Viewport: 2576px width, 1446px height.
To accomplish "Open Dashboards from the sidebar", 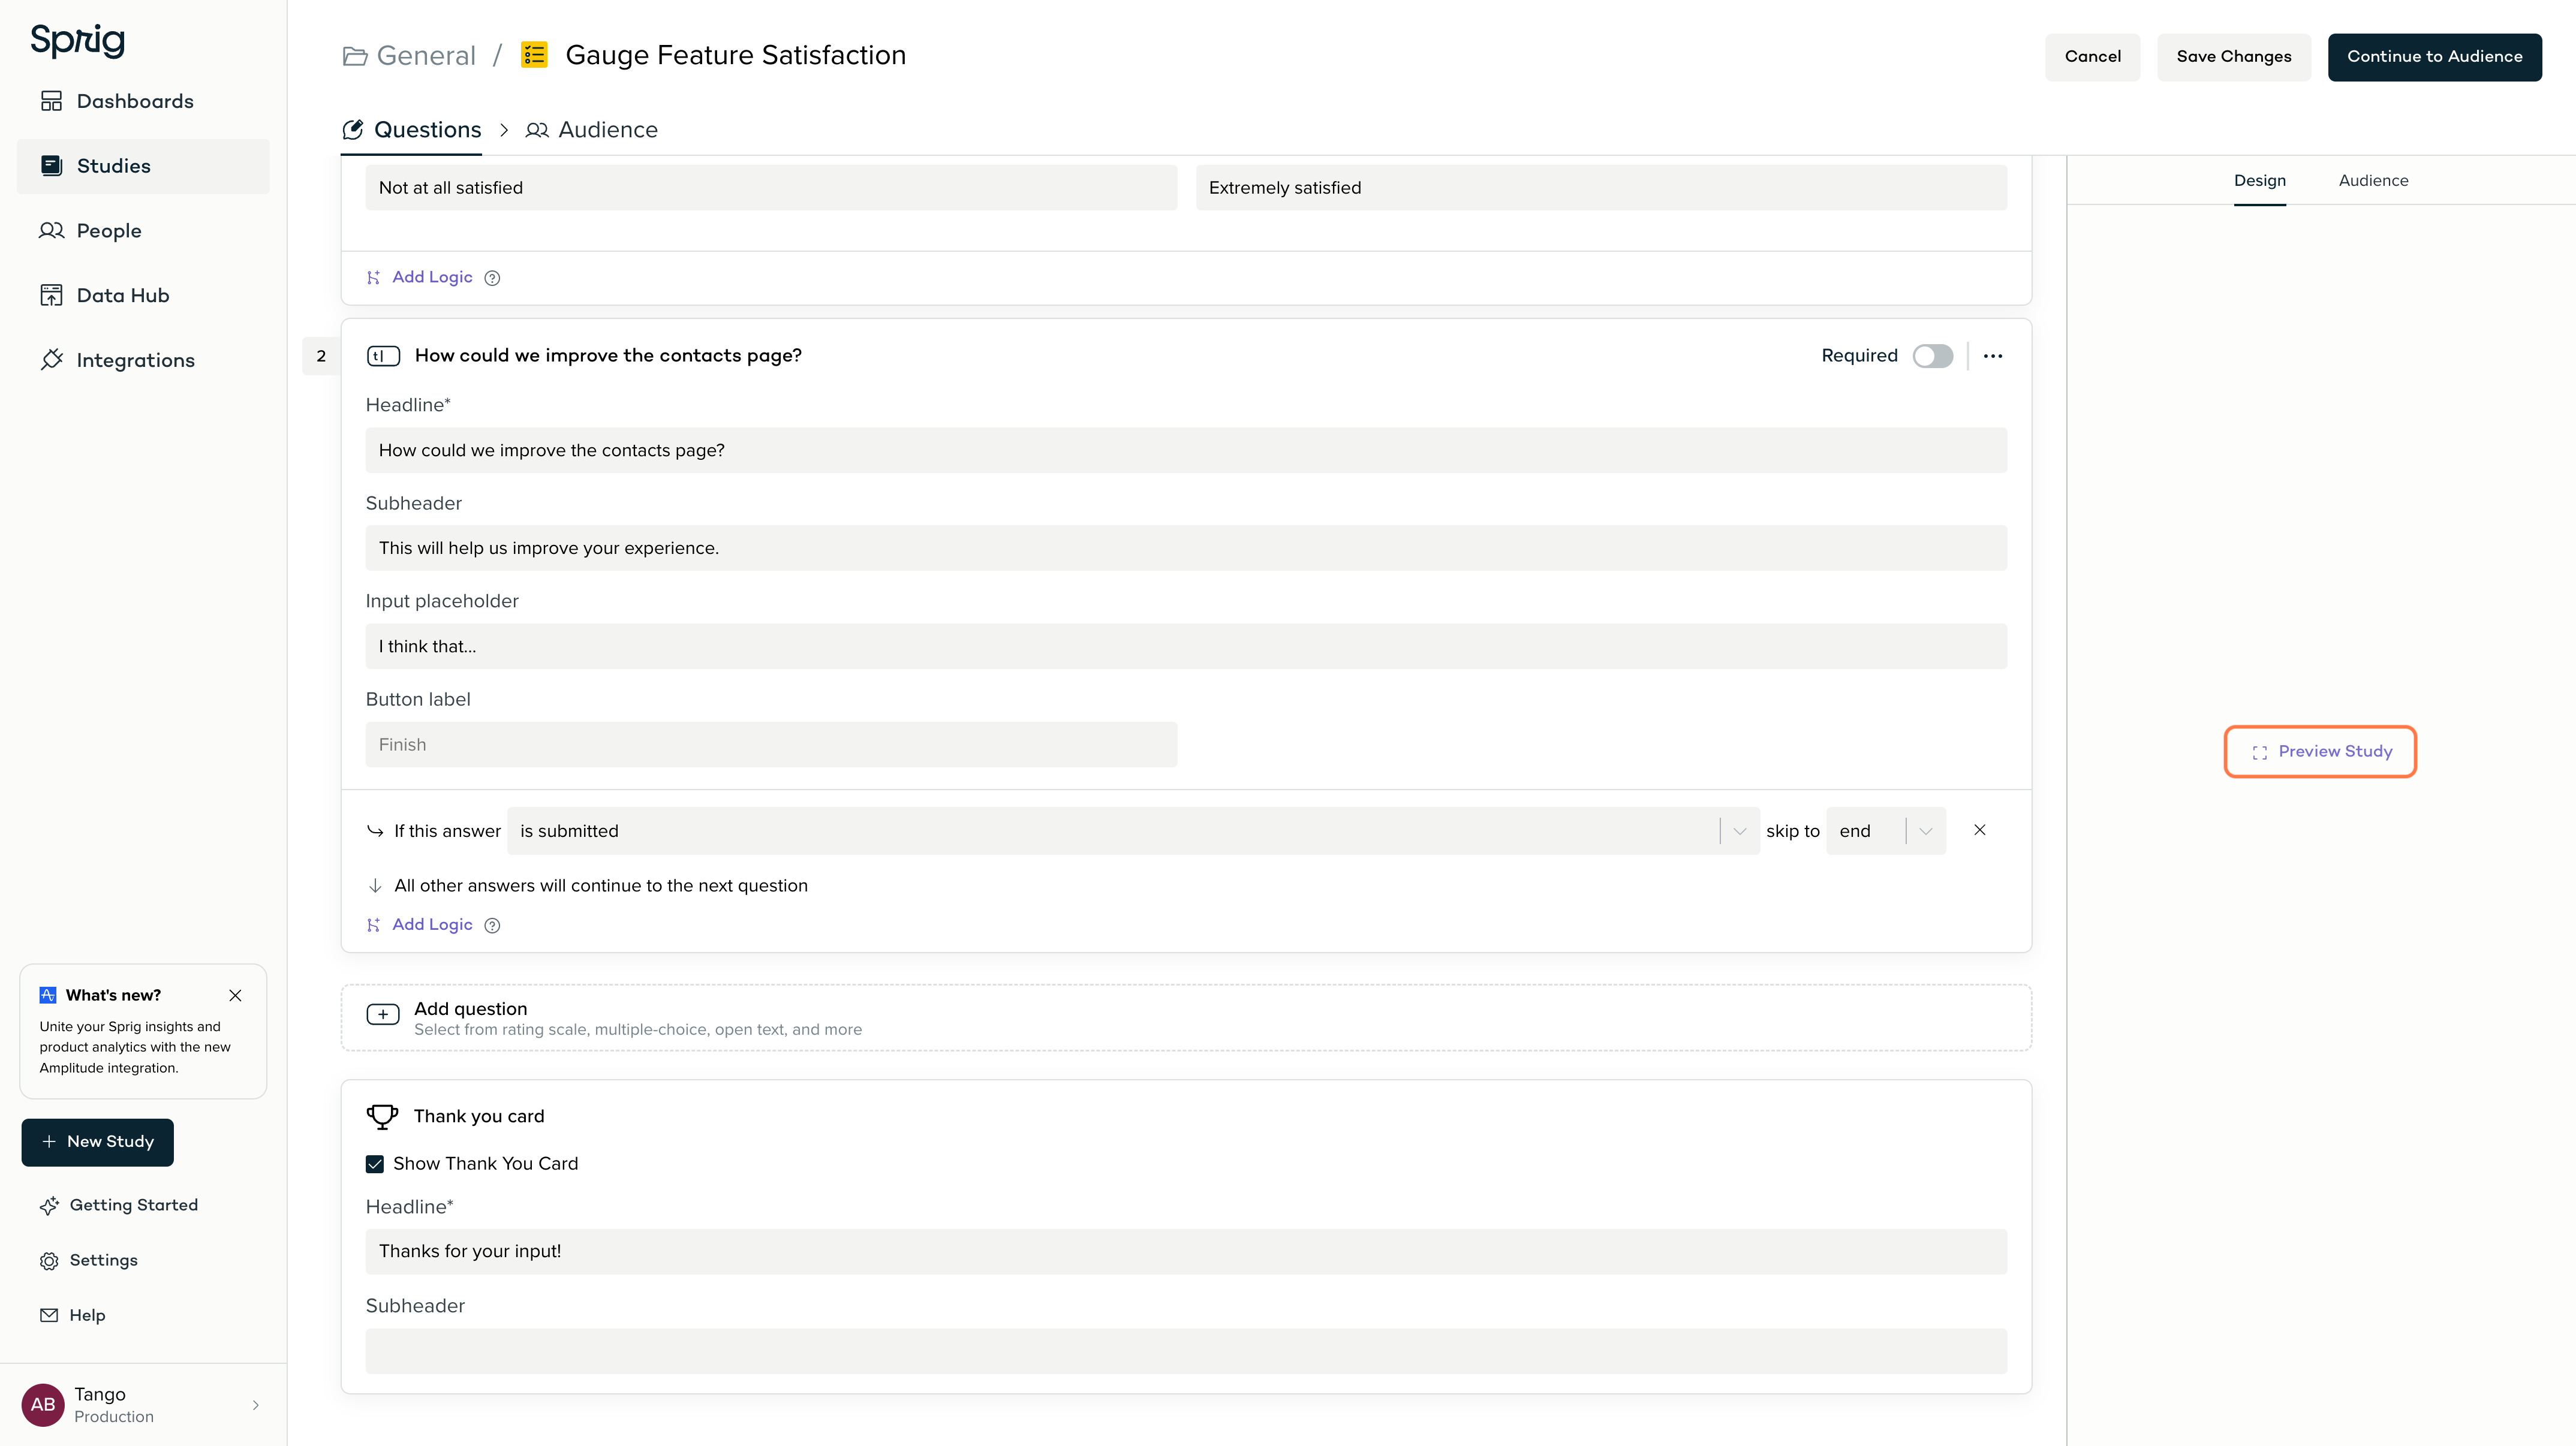I will point(143,102).
